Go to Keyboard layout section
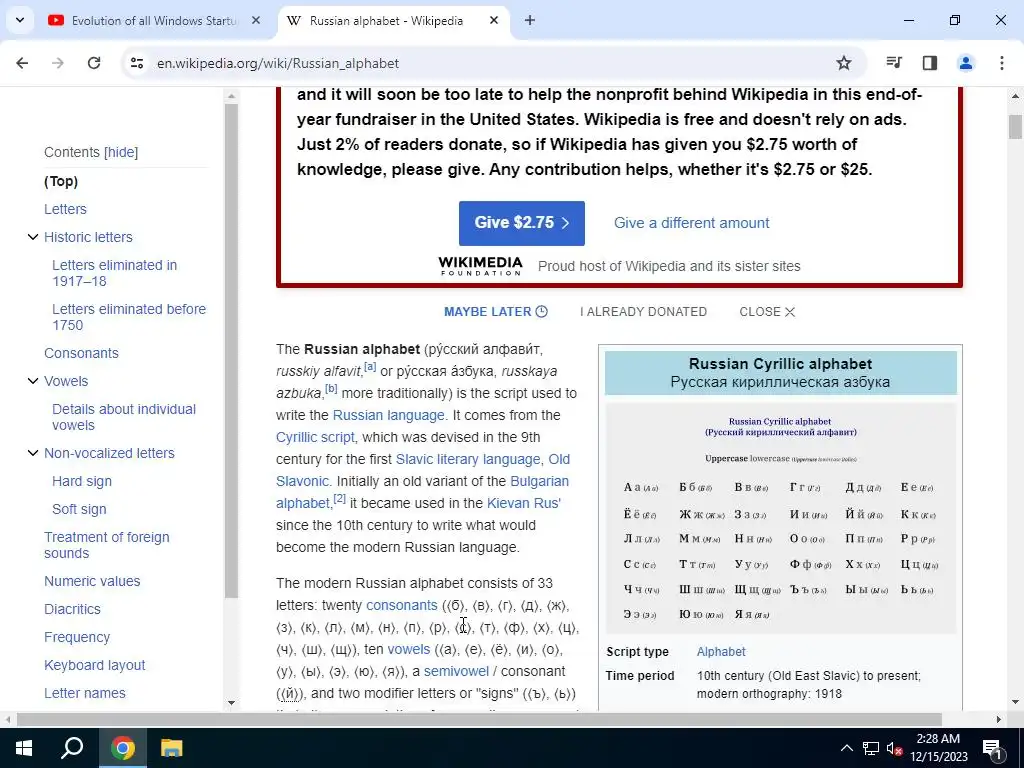Viewport: 1024px width, 768px height. (x=95, y=665)
